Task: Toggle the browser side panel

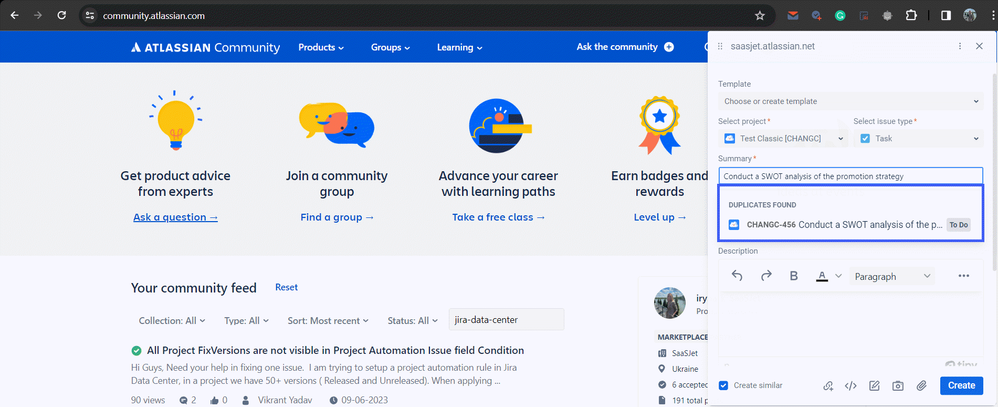Action: (x=946, y=16)
